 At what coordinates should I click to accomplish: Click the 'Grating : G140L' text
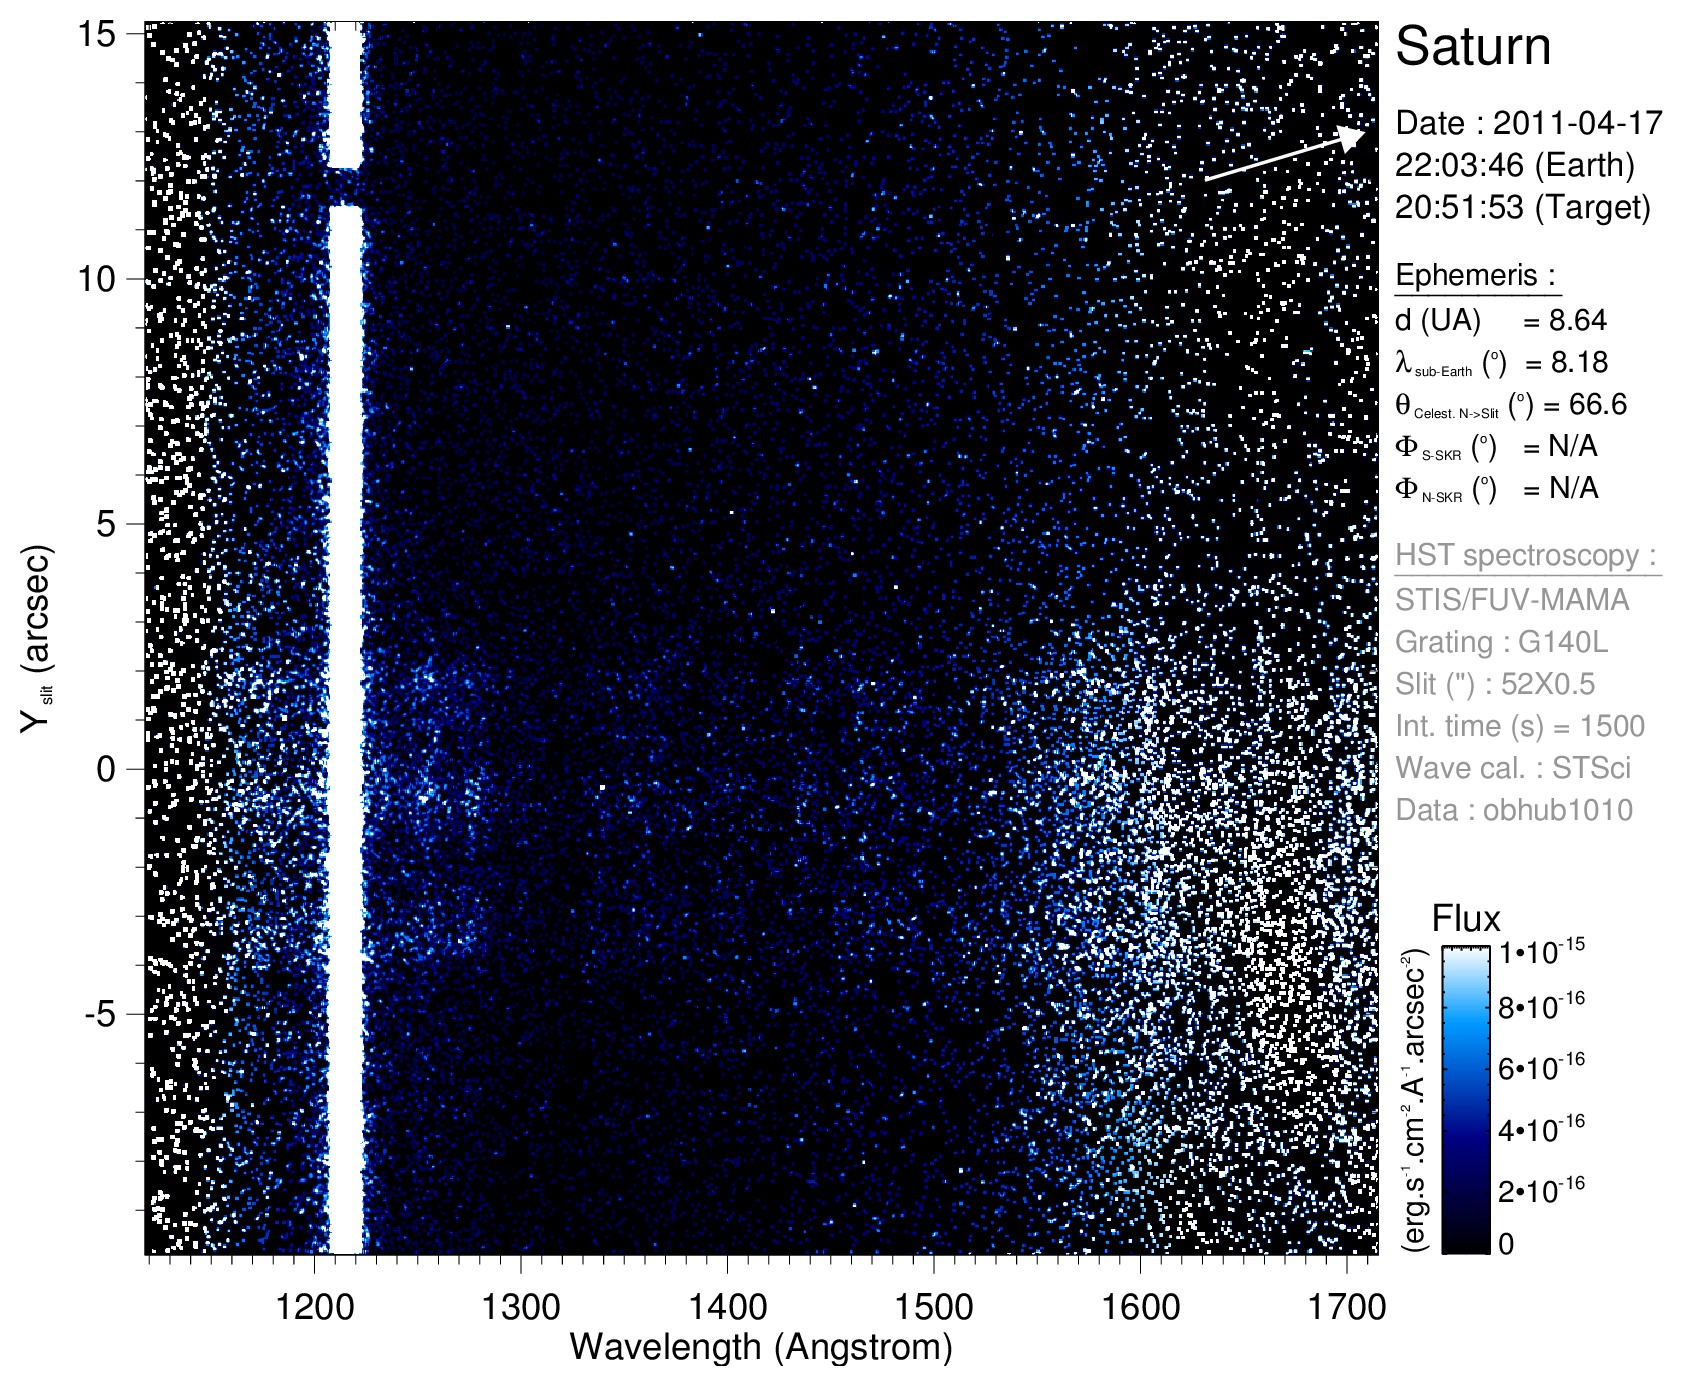[x=1501, y=642]
